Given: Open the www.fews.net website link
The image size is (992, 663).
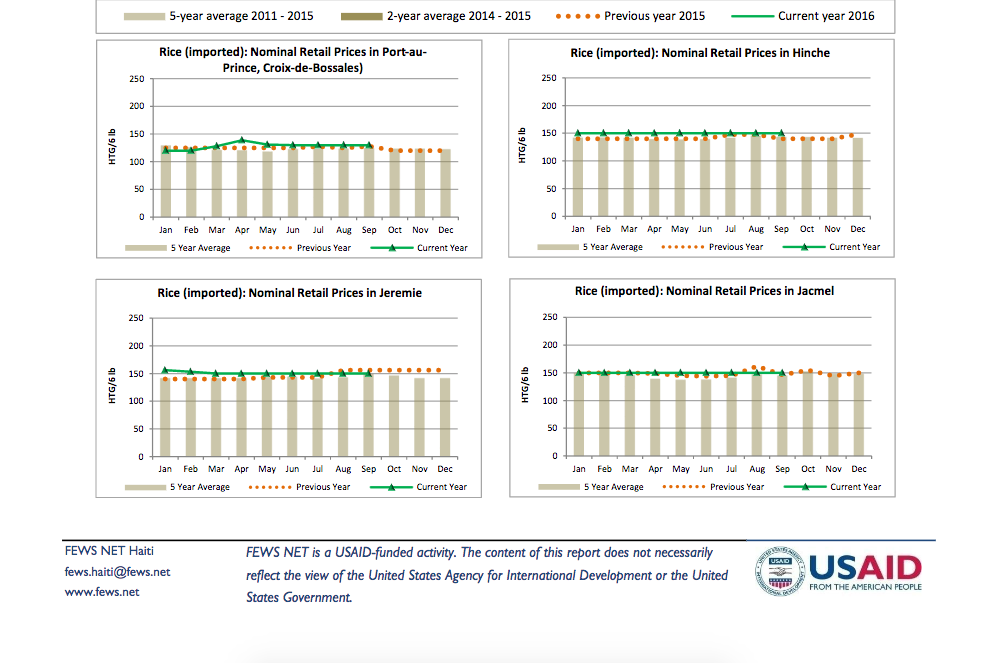Looking at the screenshot, I should click(x=101, y=592).
